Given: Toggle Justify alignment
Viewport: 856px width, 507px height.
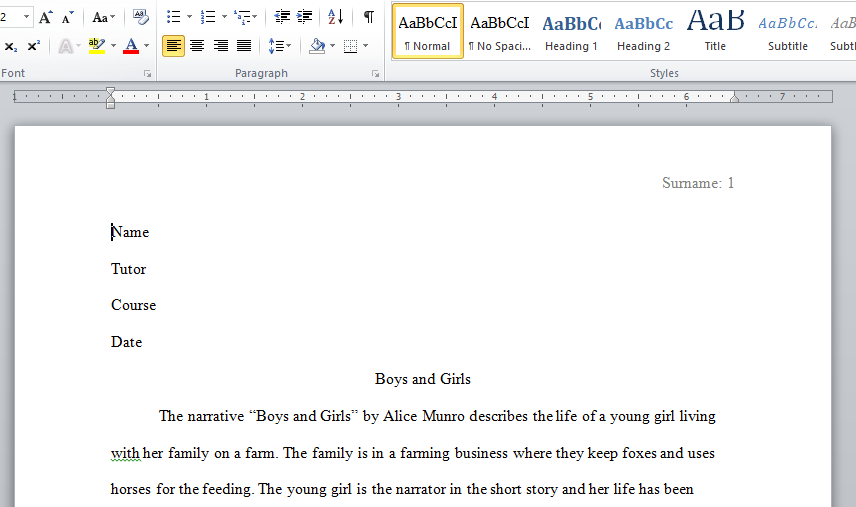Looking at the screenshot, I should 244,46.
